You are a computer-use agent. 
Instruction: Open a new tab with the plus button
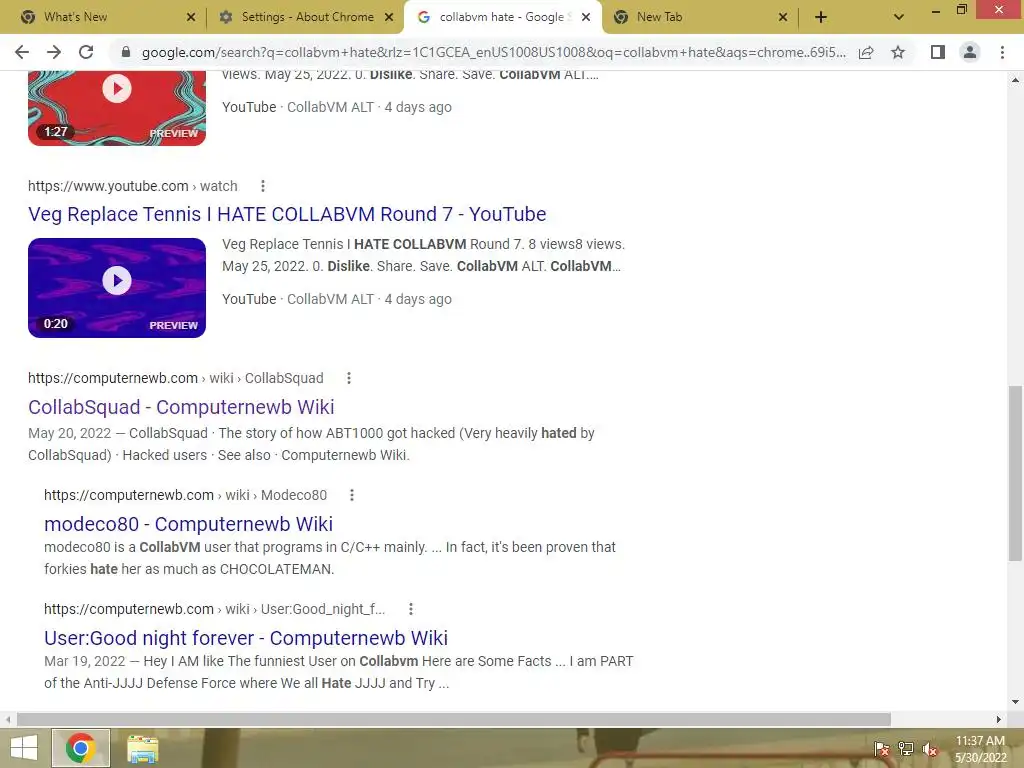click(x=821, y=17)
